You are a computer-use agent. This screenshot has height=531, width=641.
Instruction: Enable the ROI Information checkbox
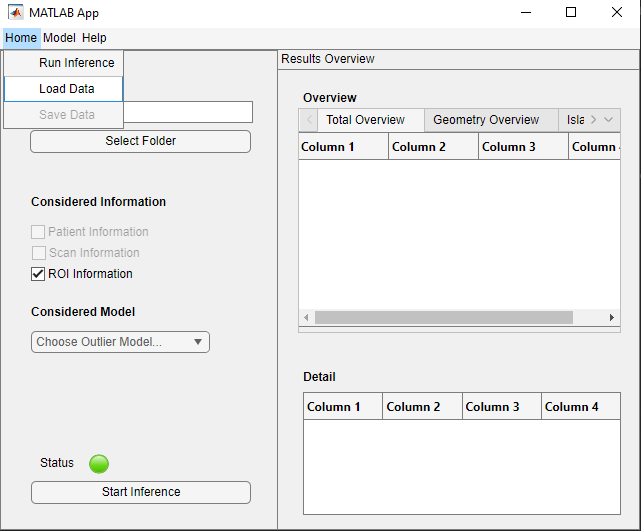(40, 274)
